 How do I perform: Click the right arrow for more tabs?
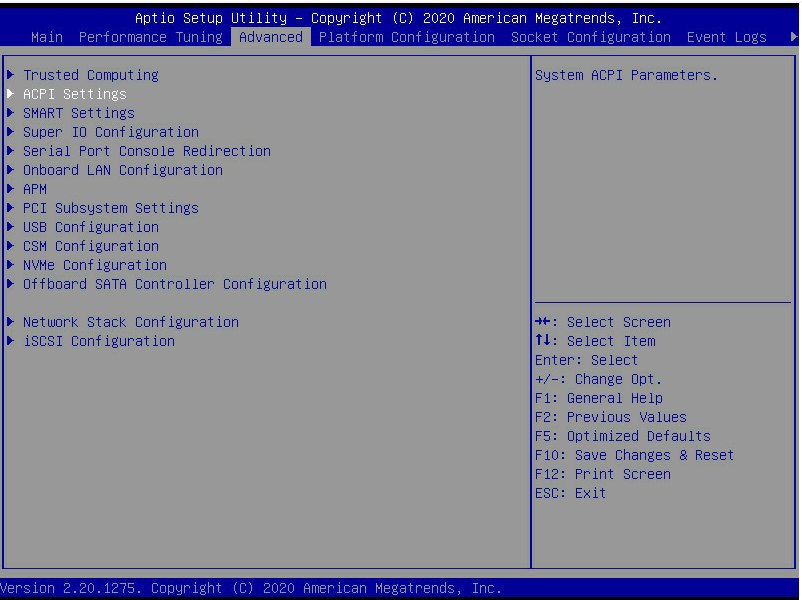click(793, 37)
